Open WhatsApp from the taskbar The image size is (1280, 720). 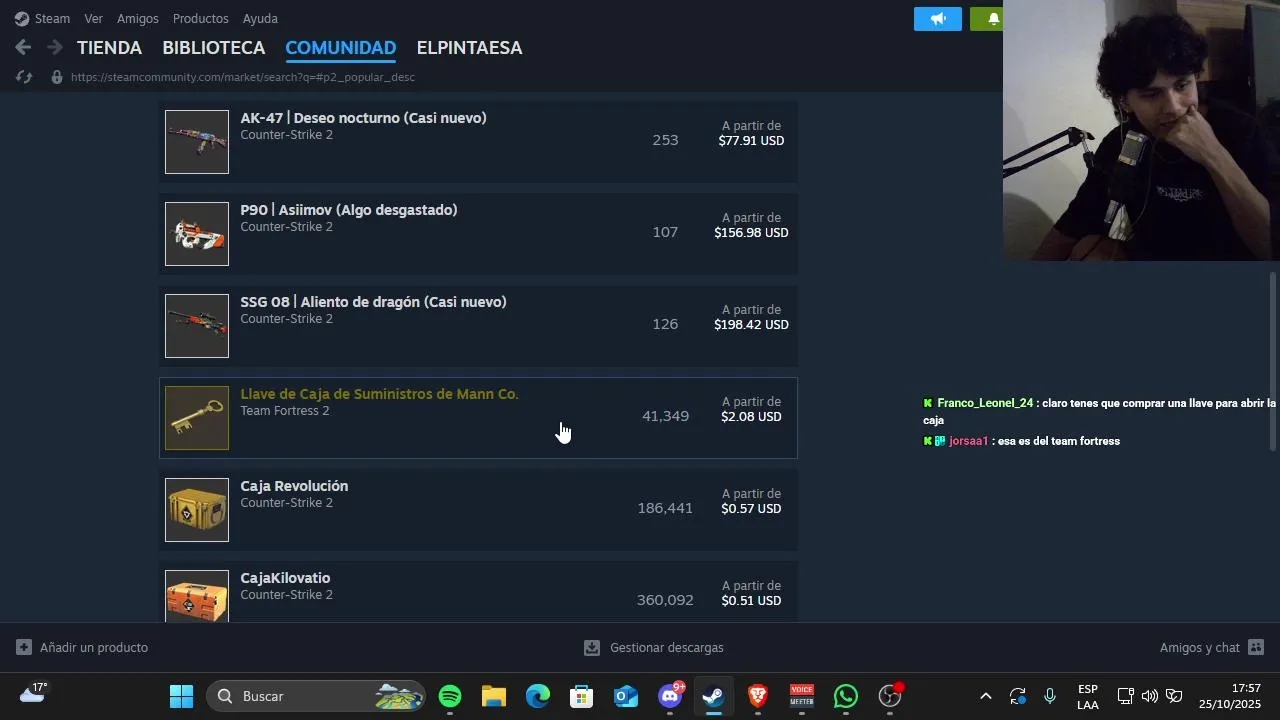846,696
